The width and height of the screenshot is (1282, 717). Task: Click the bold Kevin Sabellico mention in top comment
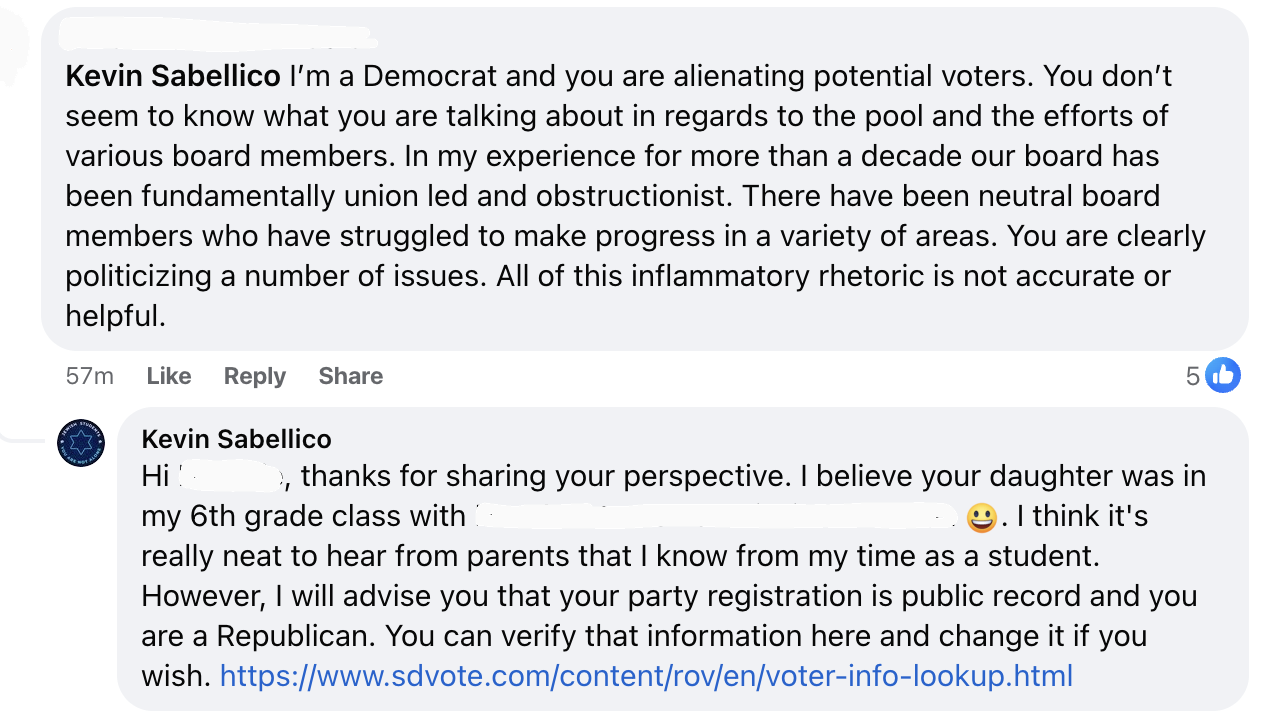point(173,76)
